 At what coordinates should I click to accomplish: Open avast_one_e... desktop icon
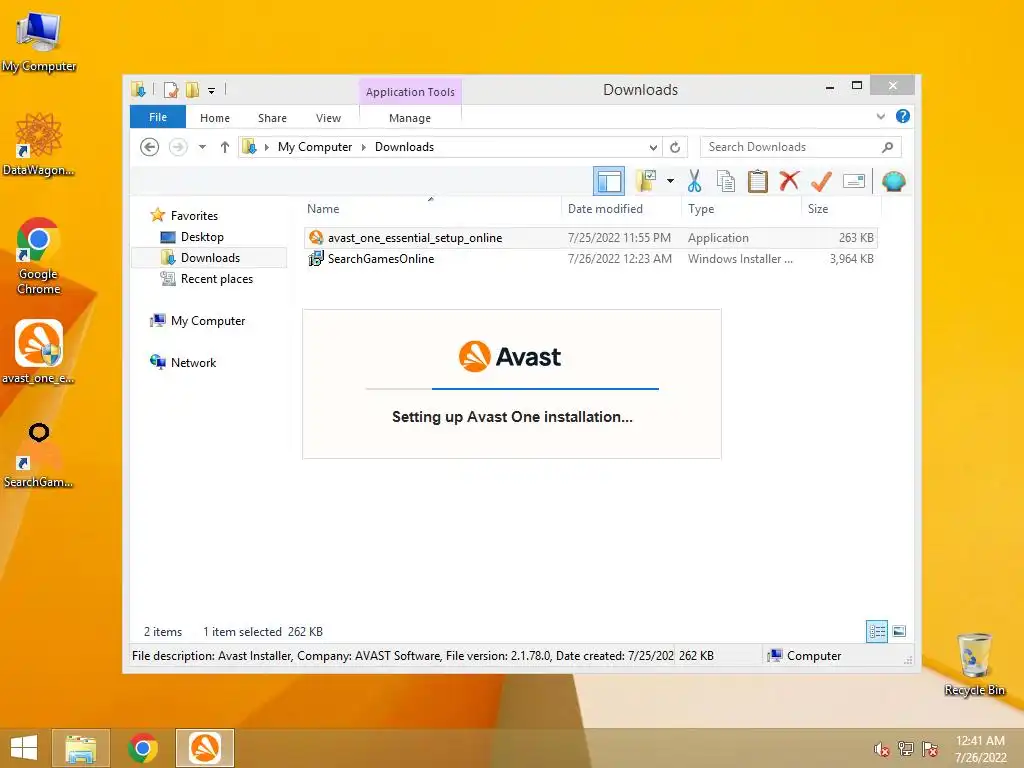coord(39,352)
